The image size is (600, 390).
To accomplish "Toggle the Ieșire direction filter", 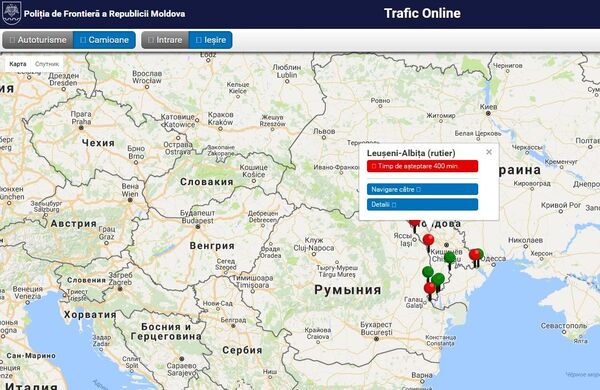I will [x=210, y=40].
